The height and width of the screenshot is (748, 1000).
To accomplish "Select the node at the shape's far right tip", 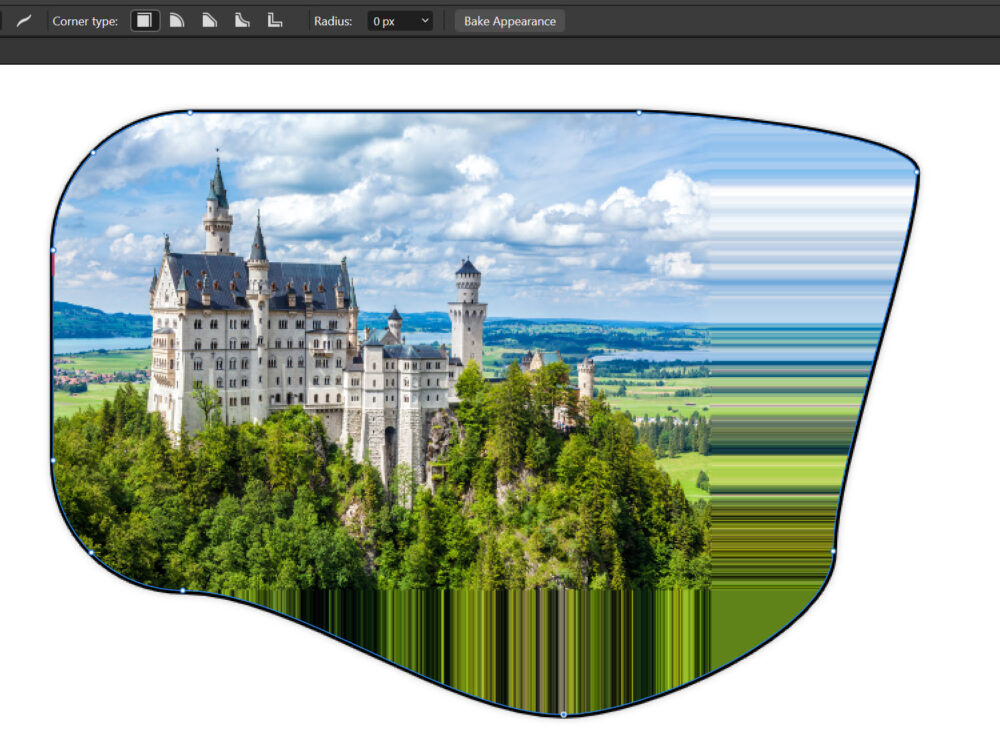I will pyautogui.click(x=916, y=171).
